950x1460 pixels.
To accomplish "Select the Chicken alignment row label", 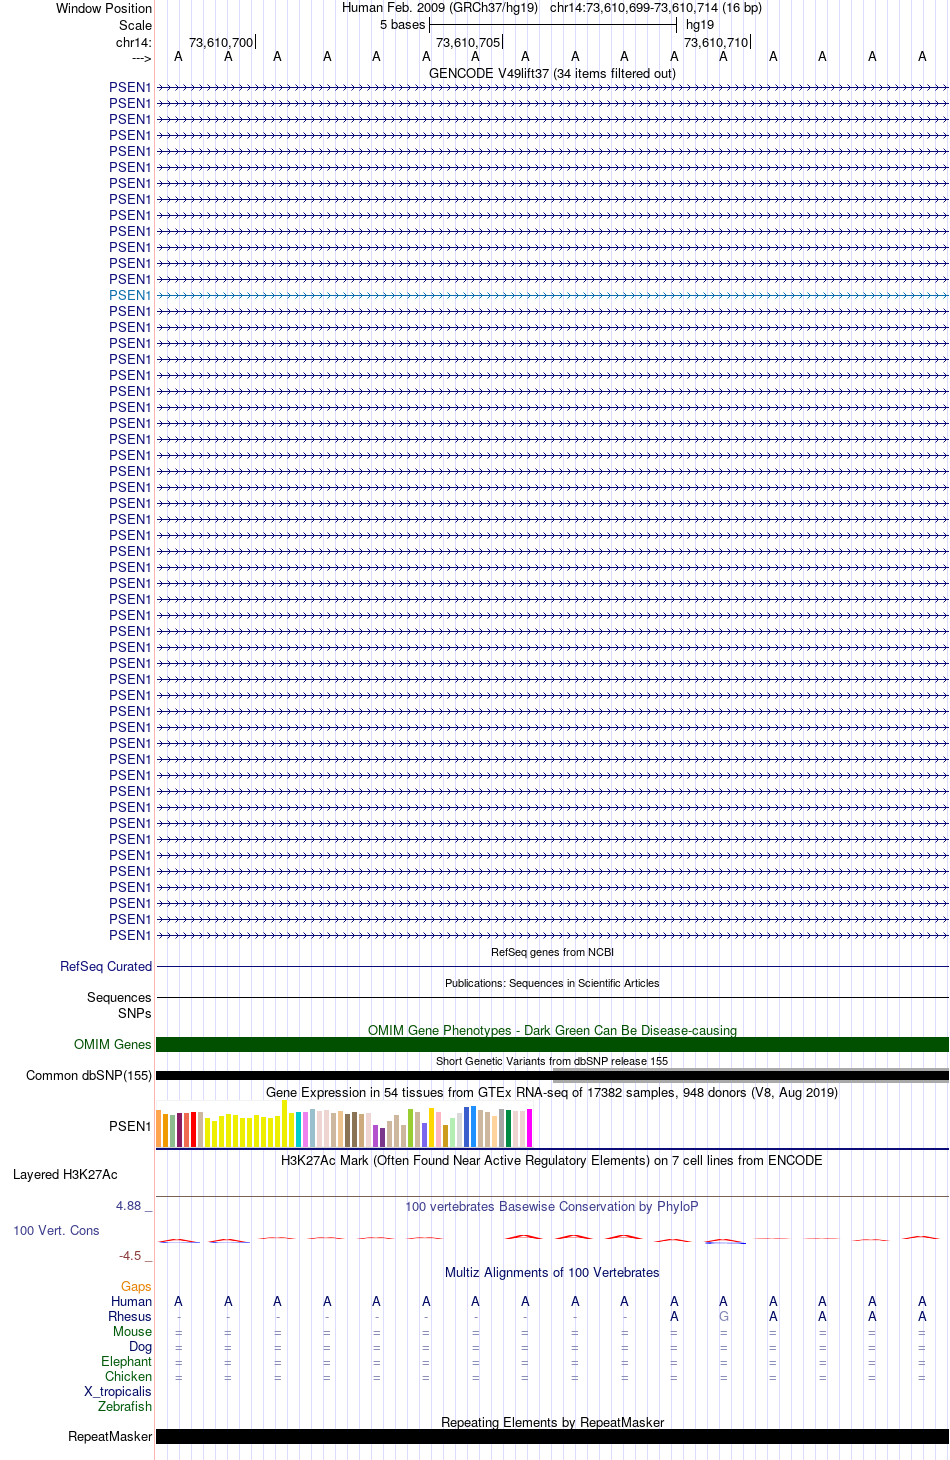I will 128,1376.
